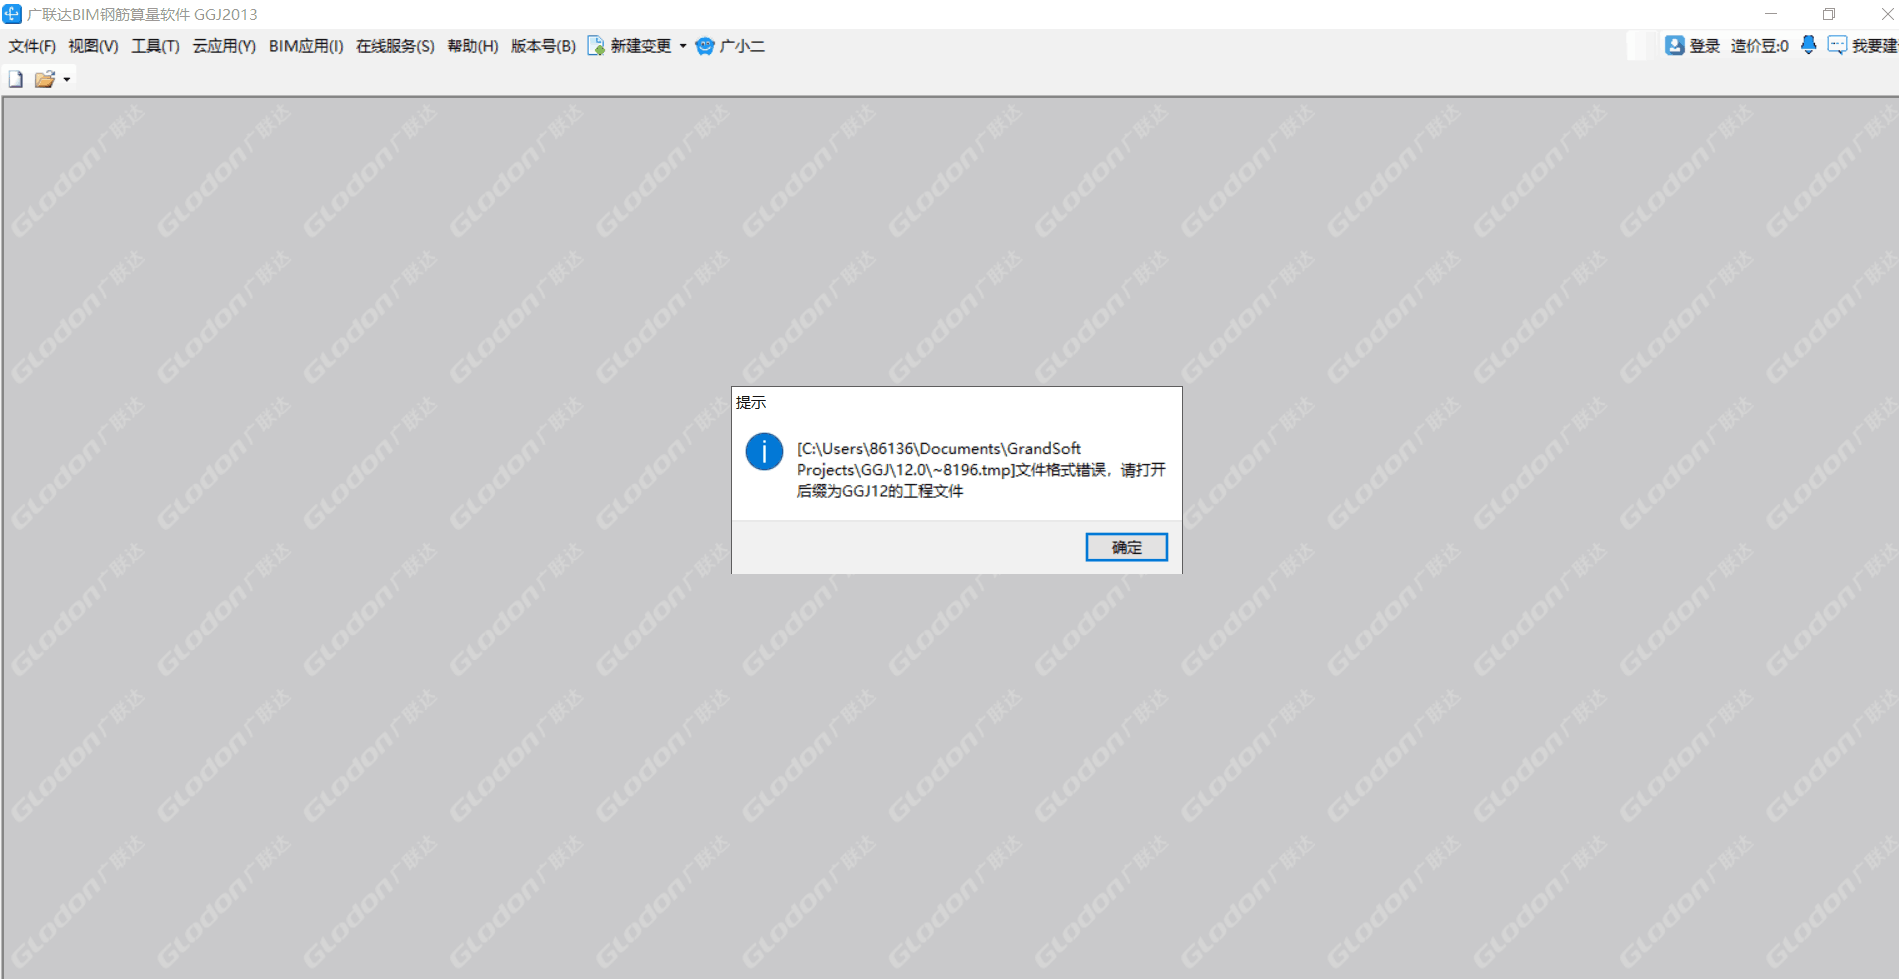The width and height of the screenshot is (1899, 979).
Task: Expand the 新建变更 dropdown arrow
Action: point(683,46)
